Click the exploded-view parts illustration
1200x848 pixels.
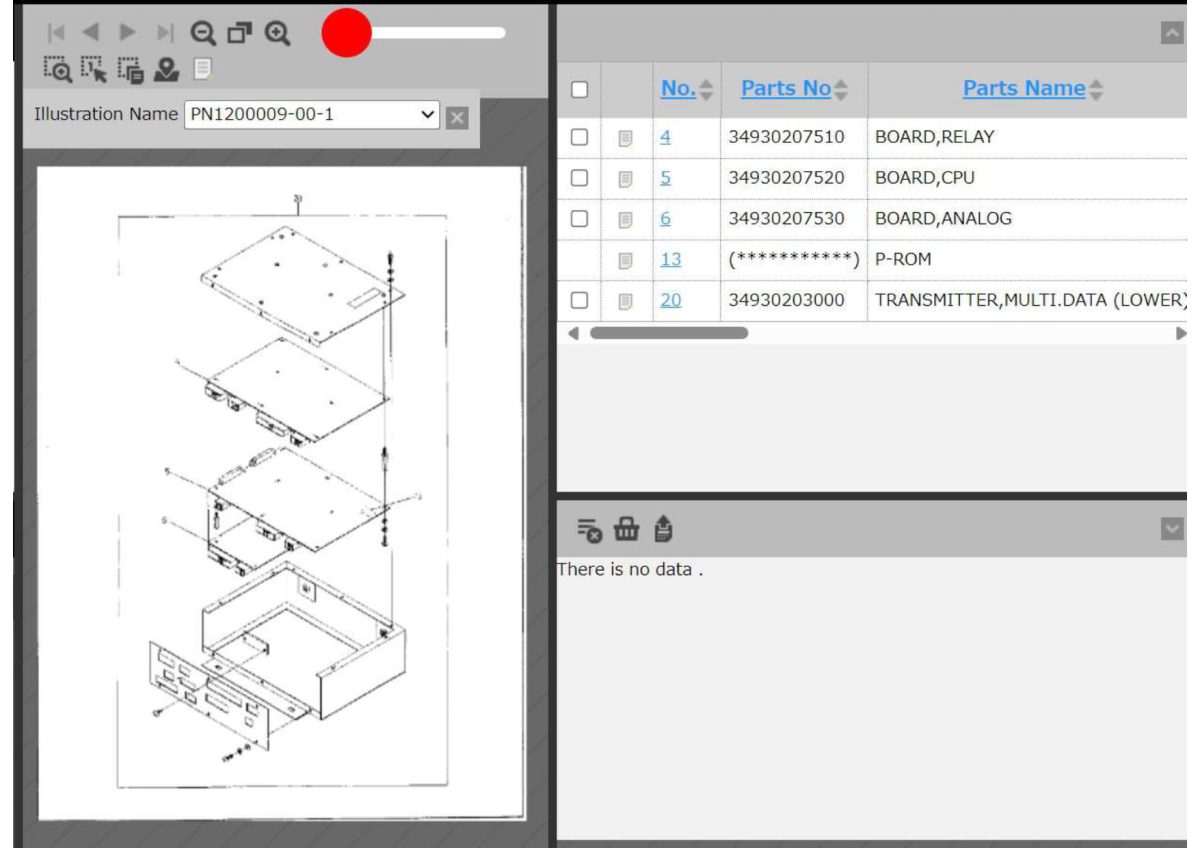pos(281,493)
